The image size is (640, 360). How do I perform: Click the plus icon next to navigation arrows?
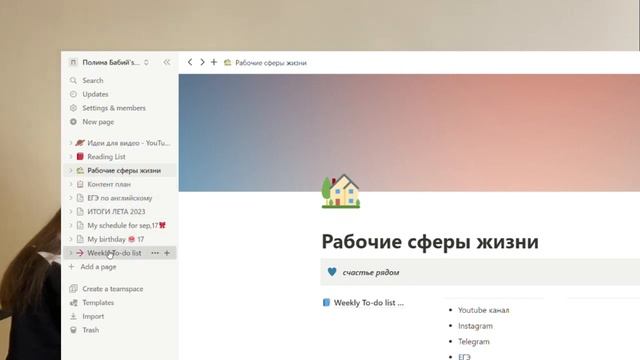214,62
